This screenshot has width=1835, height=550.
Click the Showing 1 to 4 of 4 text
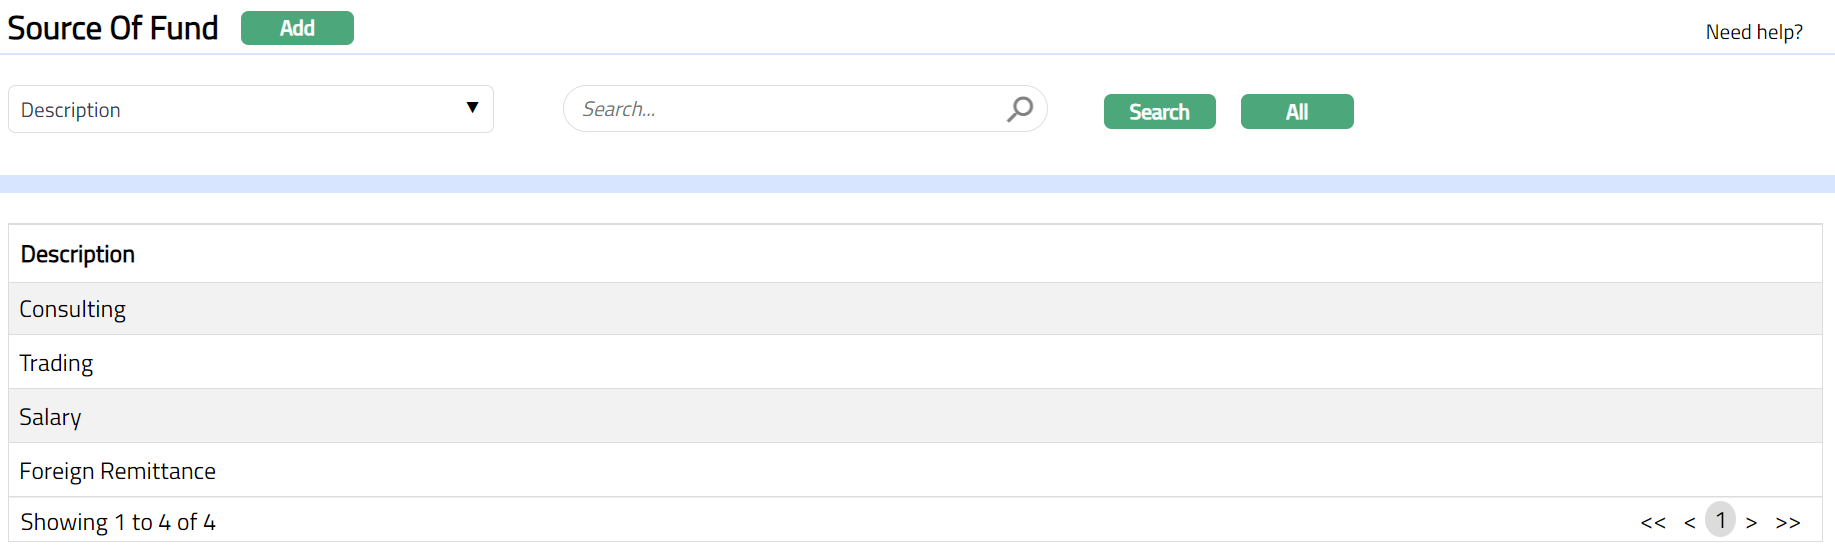(x=118, y=522)
